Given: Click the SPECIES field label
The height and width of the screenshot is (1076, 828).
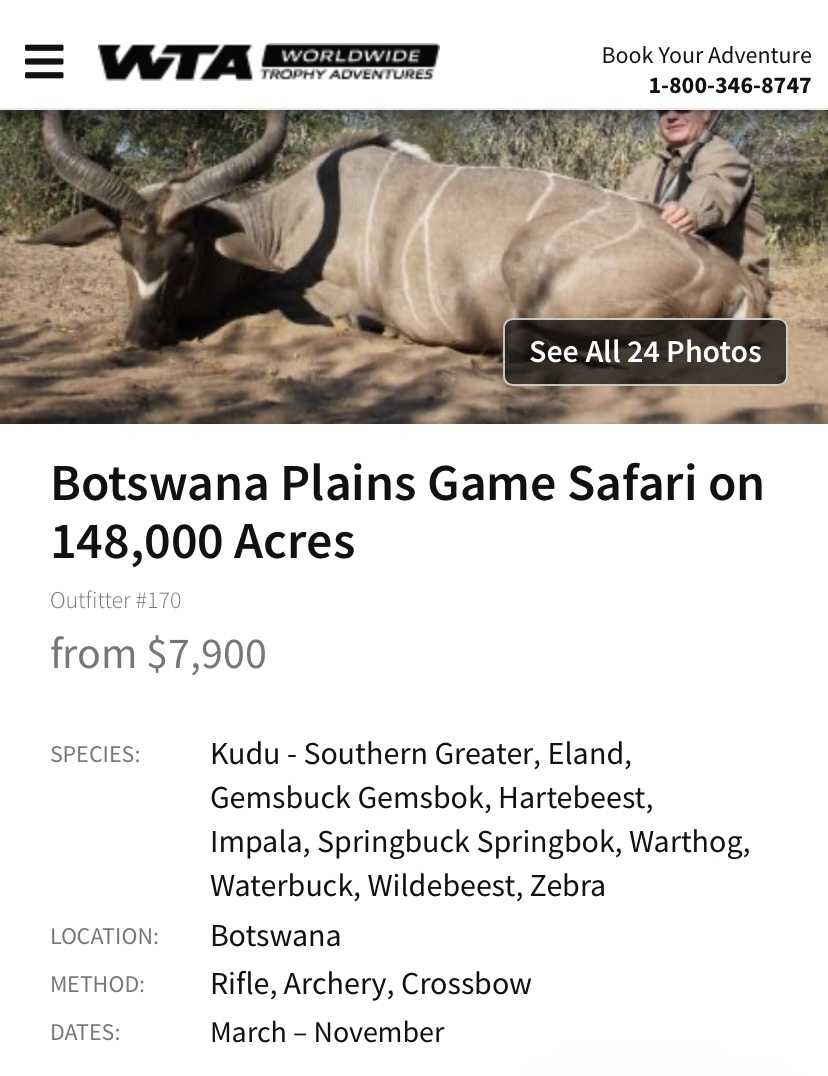Looking at the screenshot, I should tap(95, 755).
